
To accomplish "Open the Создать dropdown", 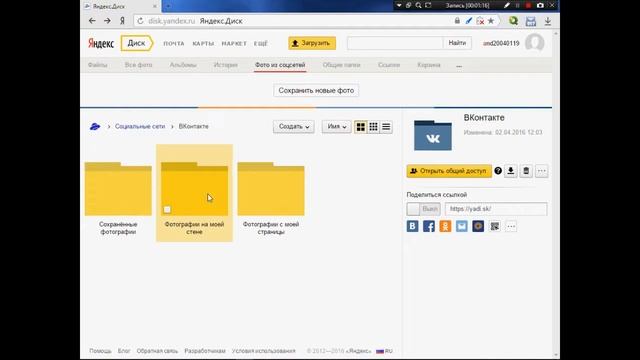I will click(294, 127).
